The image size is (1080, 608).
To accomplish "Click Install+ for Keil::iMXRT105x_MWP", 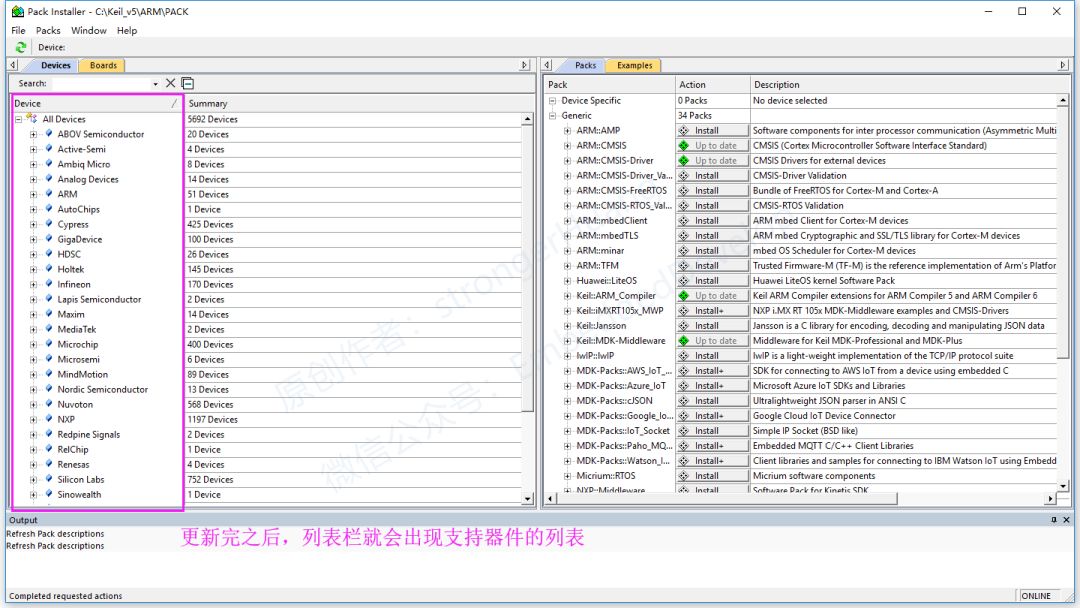I will tap(712, 311).
